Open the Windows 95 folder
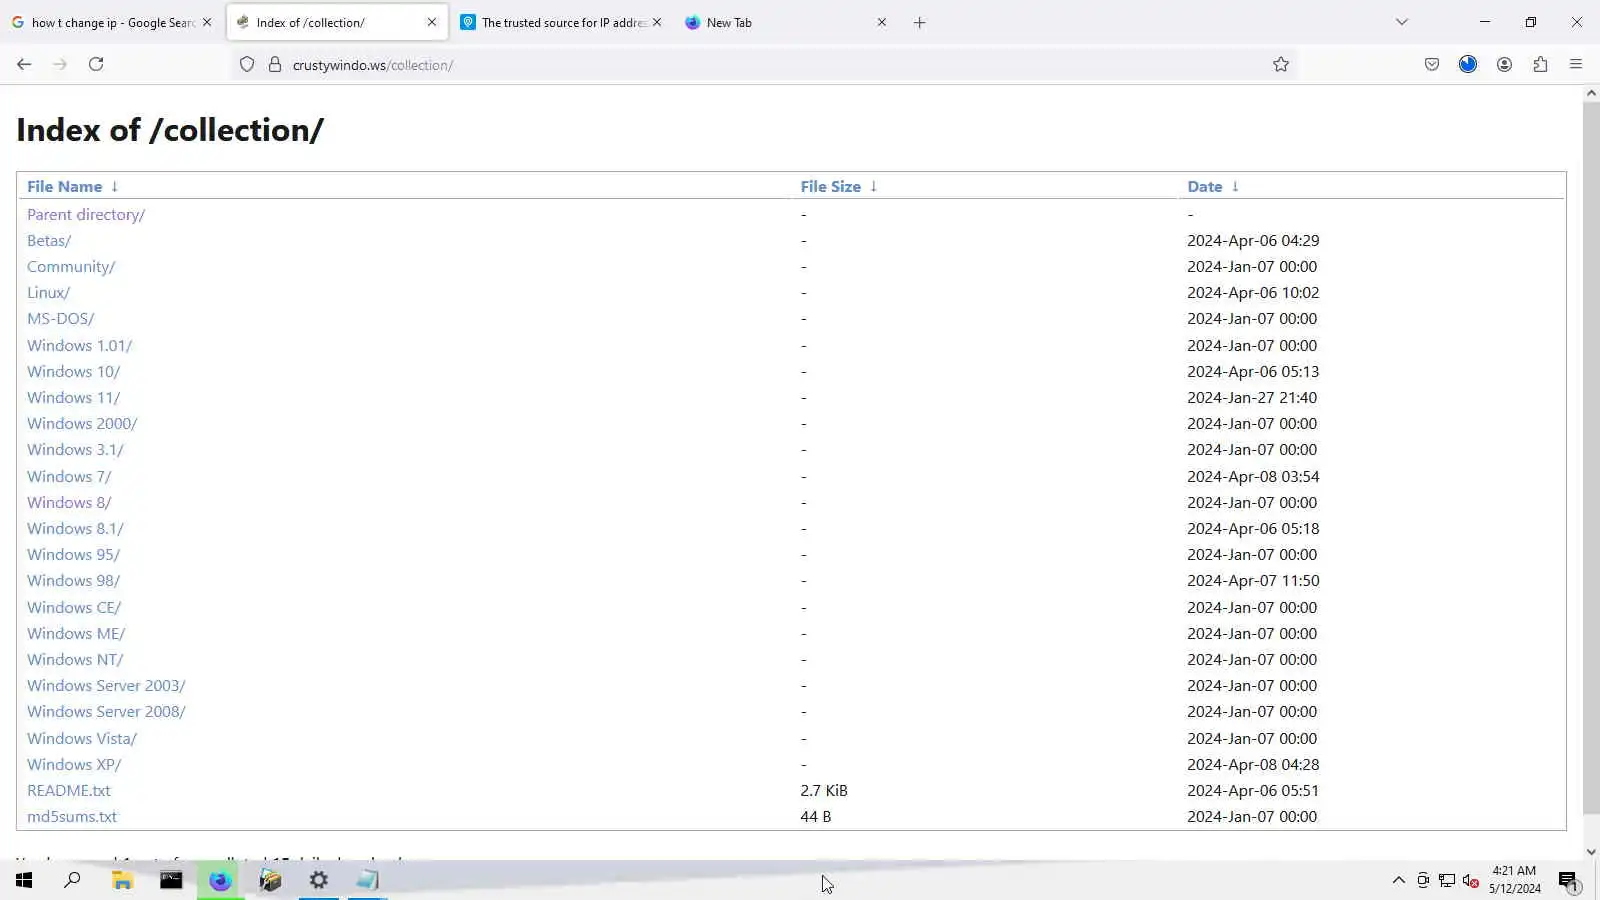The width and height of the screenshot is (1600, 900). click(73, 555)
